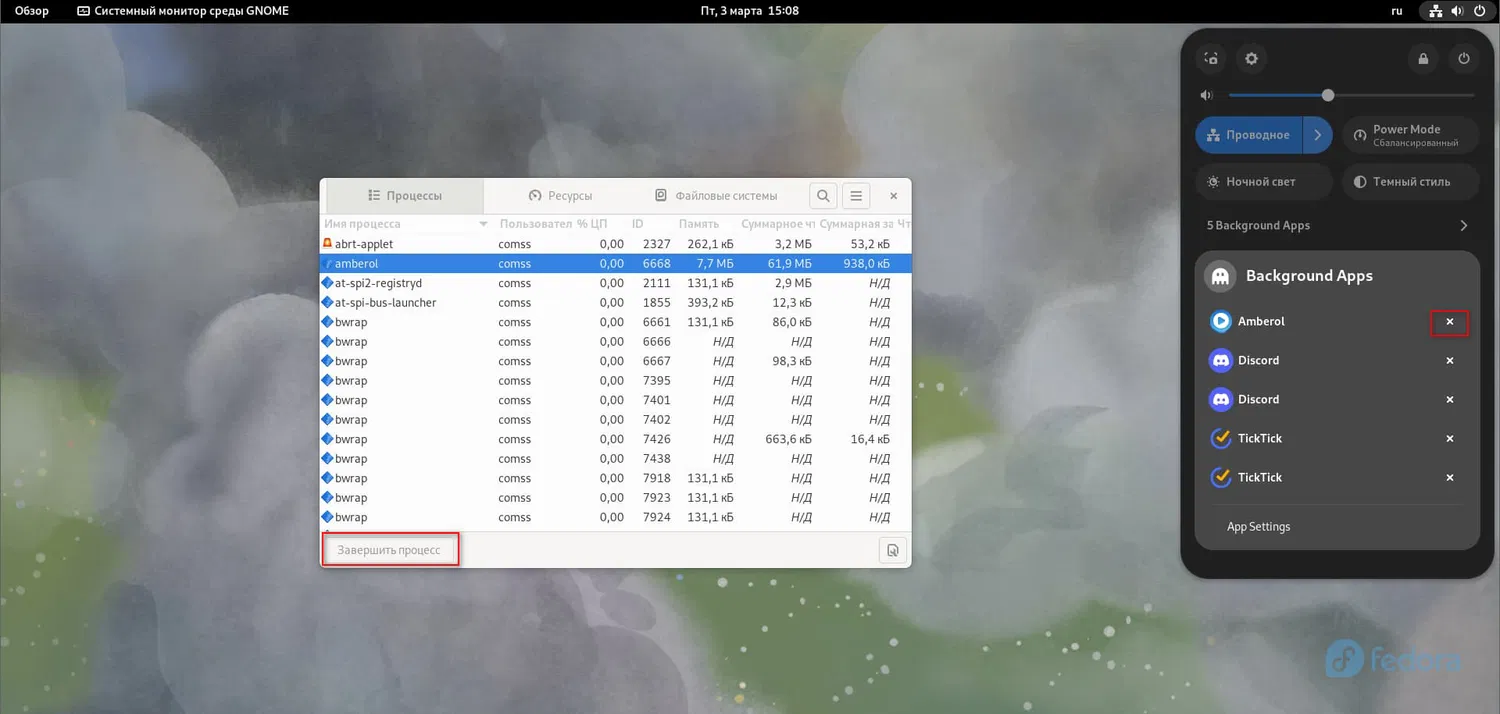Viewport: 1500px width, 714px height.
Task: Enable Ночной свет night light
Action: point(1264,182)
